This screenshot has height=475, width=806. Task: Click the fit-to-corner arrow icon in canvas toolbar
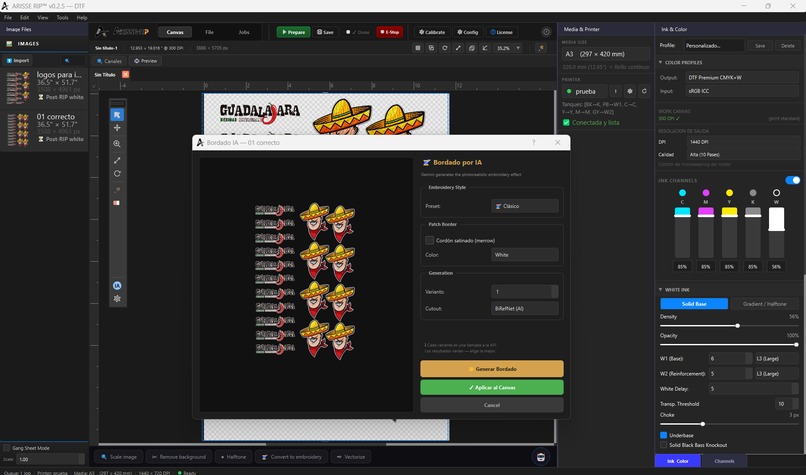coord(485,48)
